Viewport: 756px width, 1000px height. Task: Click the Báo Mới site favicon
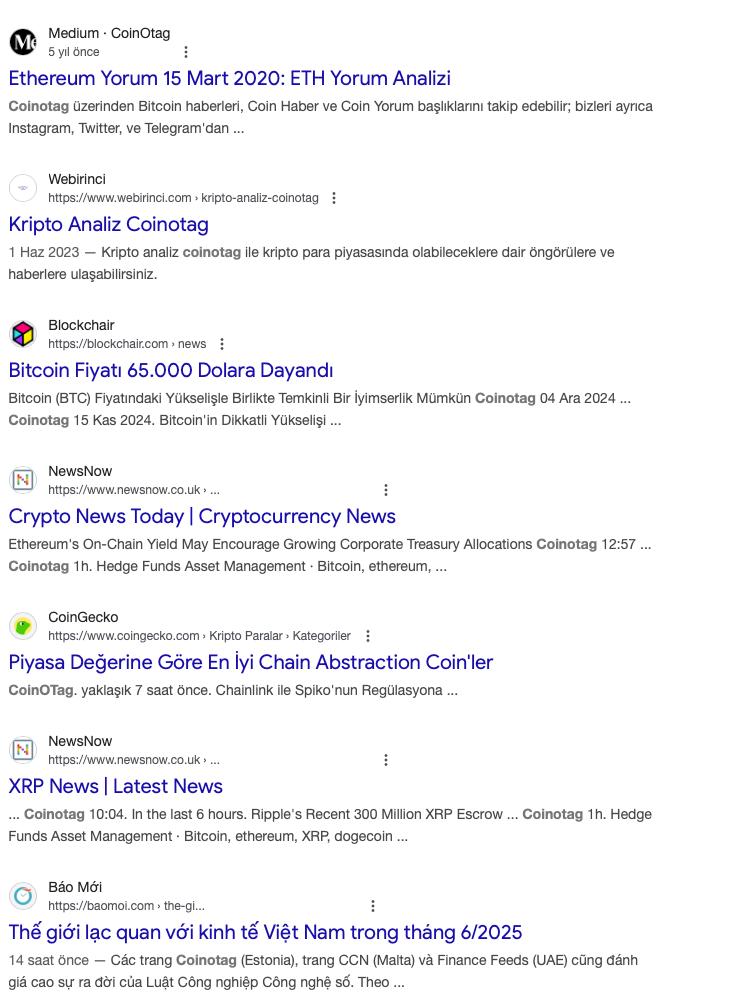[x=23, y=896]
